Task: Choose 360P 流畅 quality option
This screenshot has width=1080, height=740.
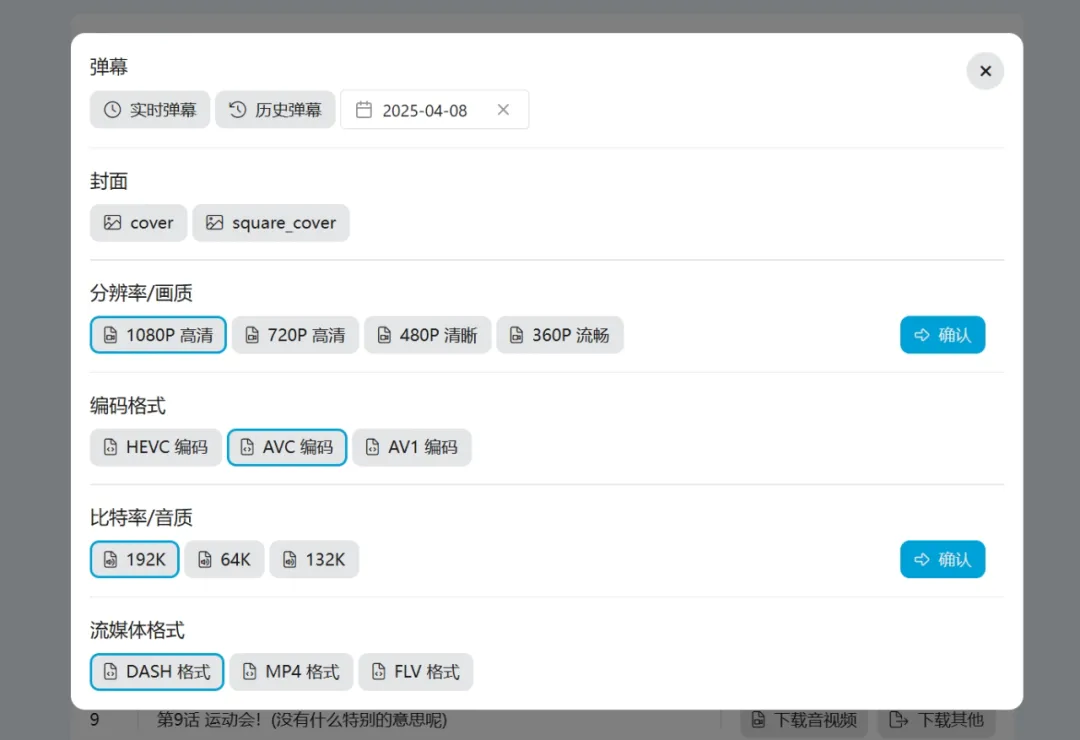Action: tap(559, 335)
